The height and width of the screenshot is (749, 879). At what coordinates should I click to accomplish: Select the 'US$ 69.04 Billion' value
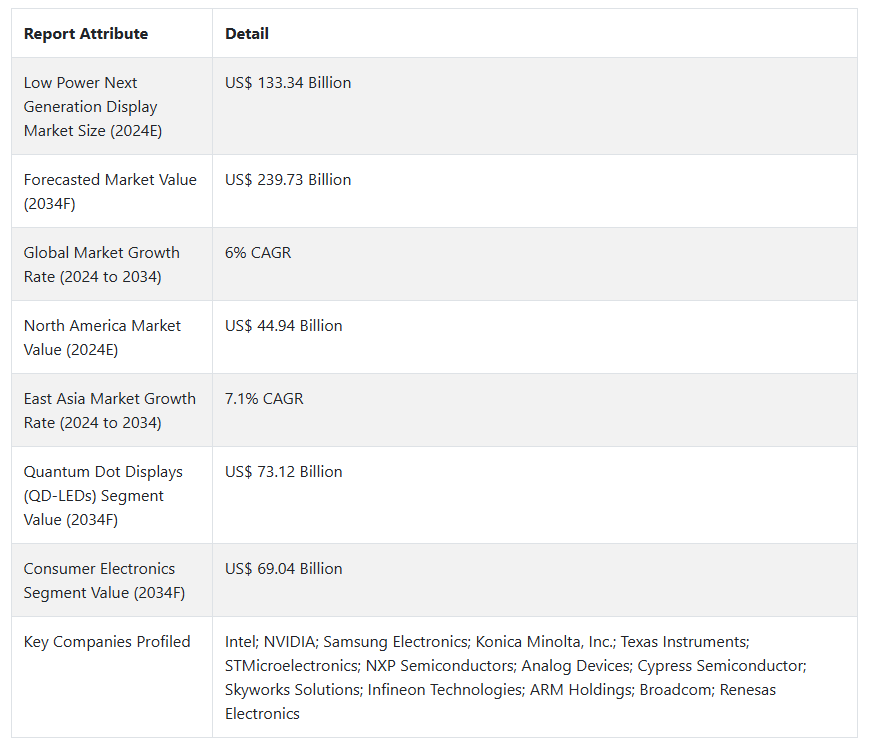tap(284, 569)
